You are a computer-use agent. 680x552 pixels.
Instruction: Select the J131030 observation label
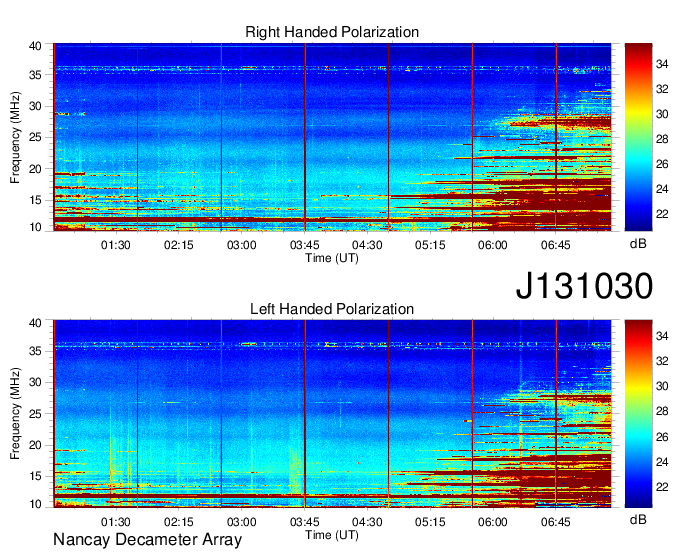pos(584,286)
